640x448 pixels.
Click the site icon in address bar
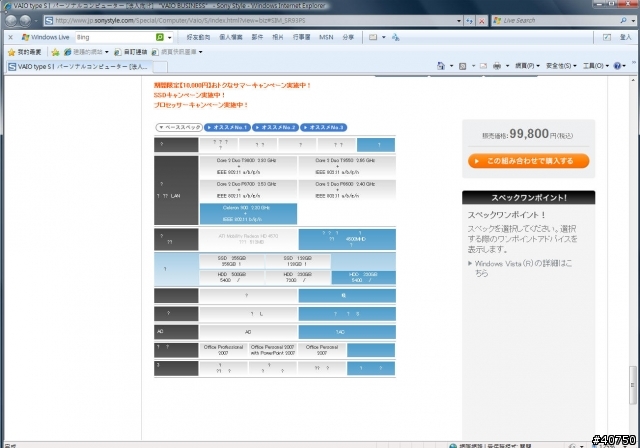pyautogui.click(x=49, y=20)
